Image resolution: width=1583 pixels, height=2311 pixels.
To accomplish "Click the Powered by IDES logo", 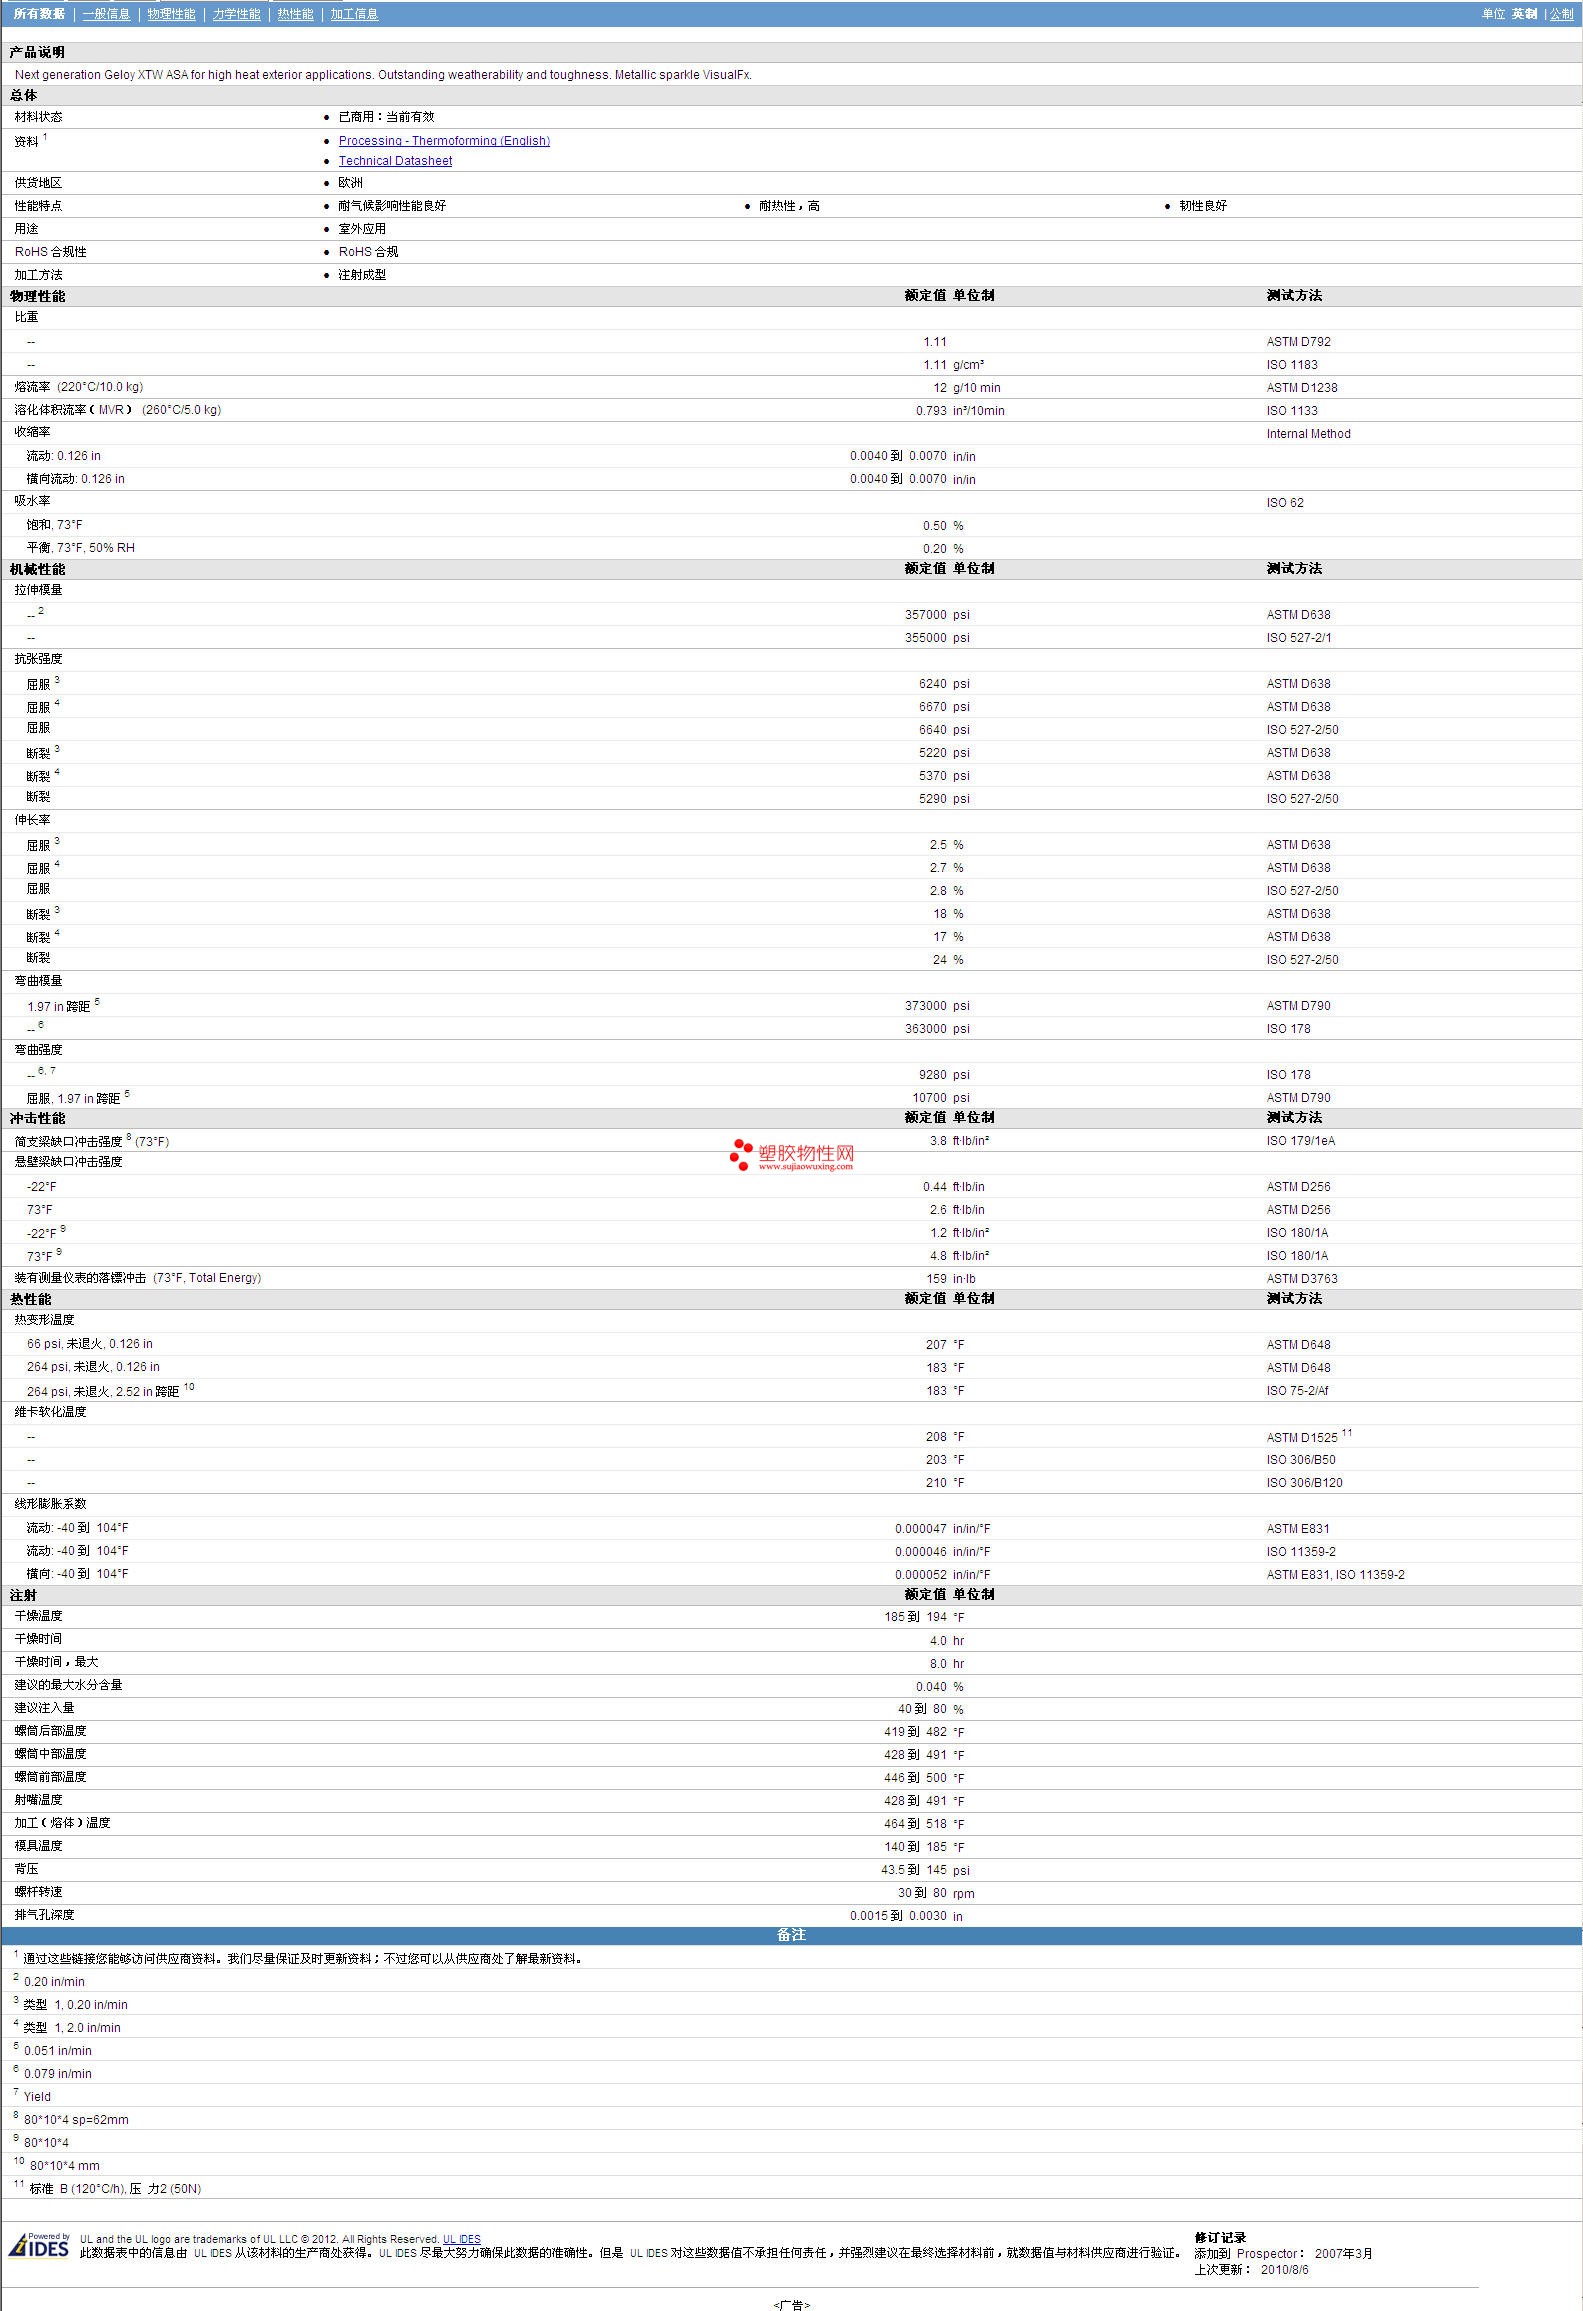I will click(x=40, y=2245).
